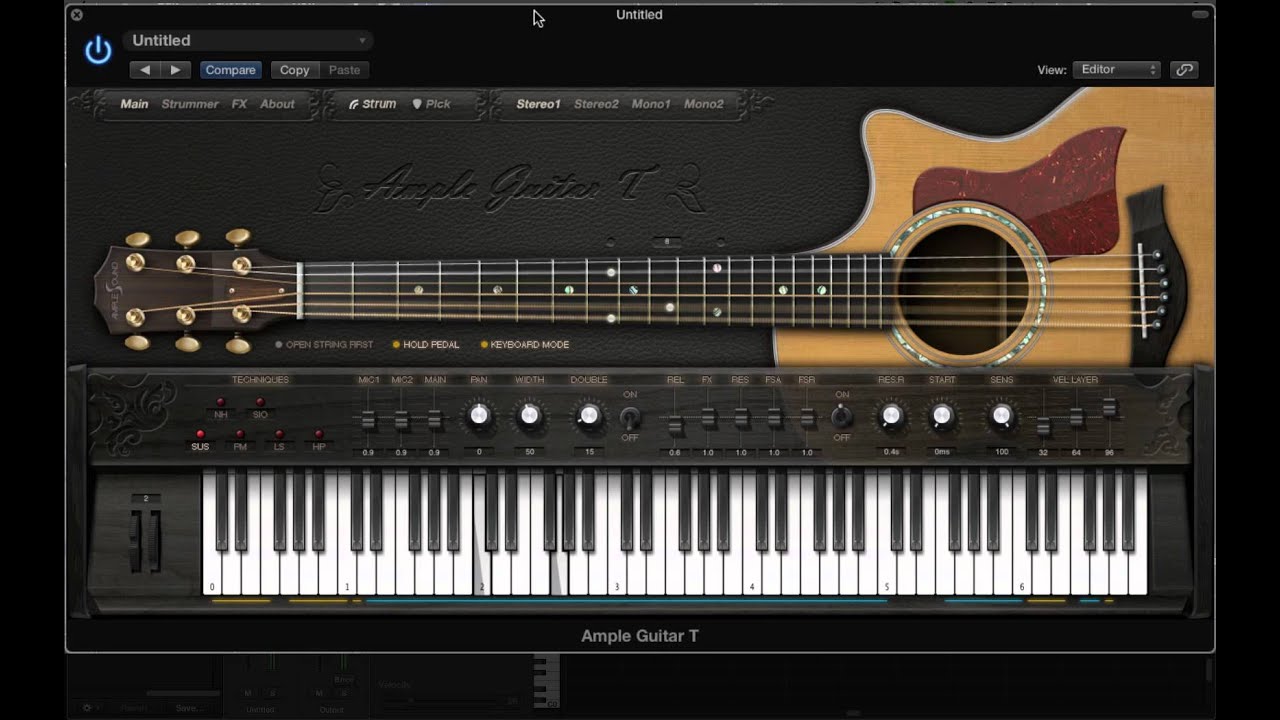Click the WIDTH value field showing 50
1280x720 pixels.
pos(529,452)
